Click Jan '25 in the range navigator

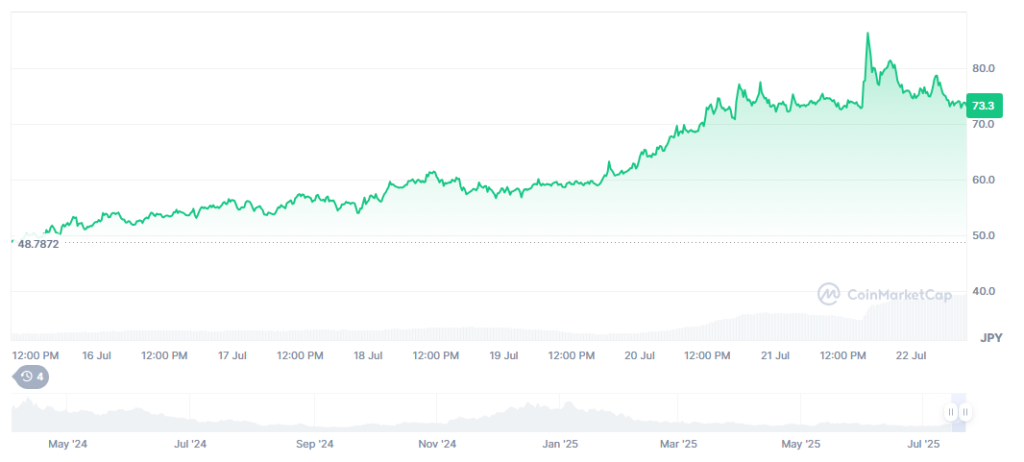point(560,443)
